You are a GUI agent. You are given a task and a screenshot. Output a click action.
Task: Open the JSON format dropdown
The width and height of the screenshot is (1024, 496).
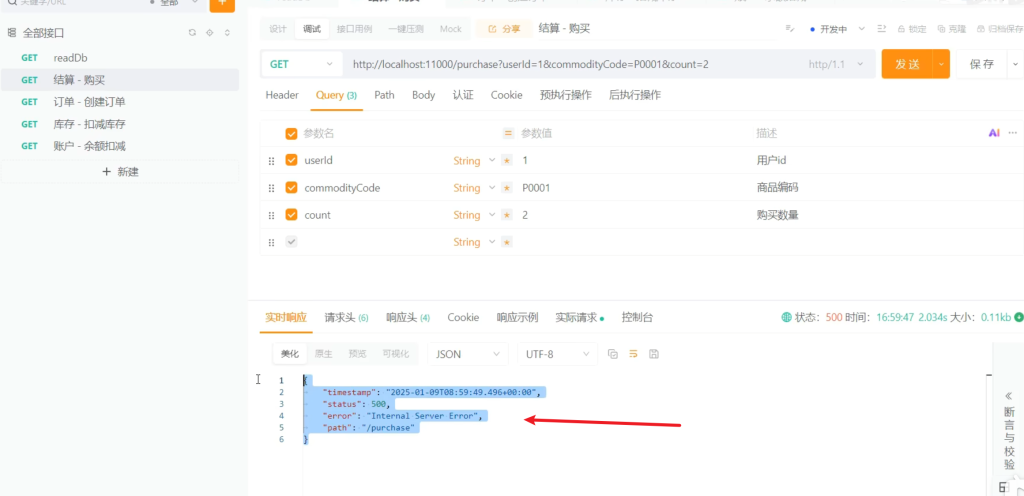pos(468,354)
